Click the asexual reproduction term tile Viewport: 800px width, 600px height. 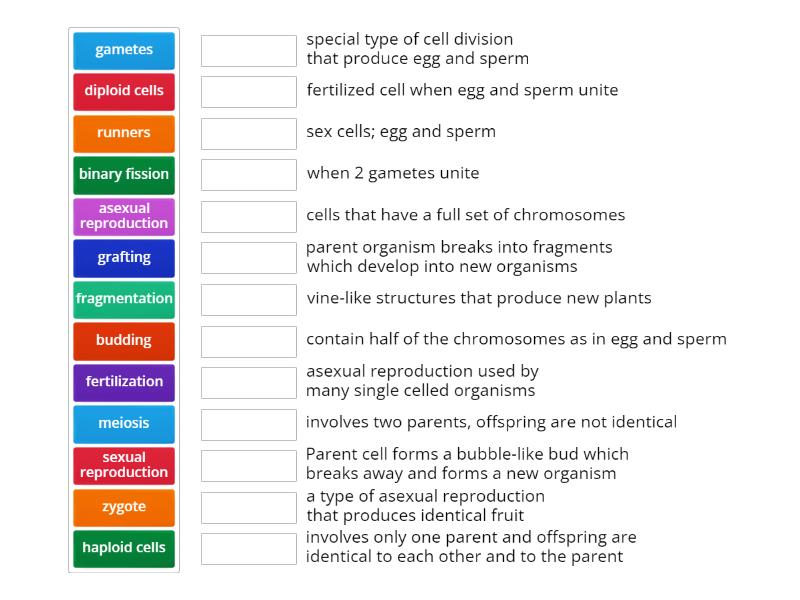click(124, 216)
